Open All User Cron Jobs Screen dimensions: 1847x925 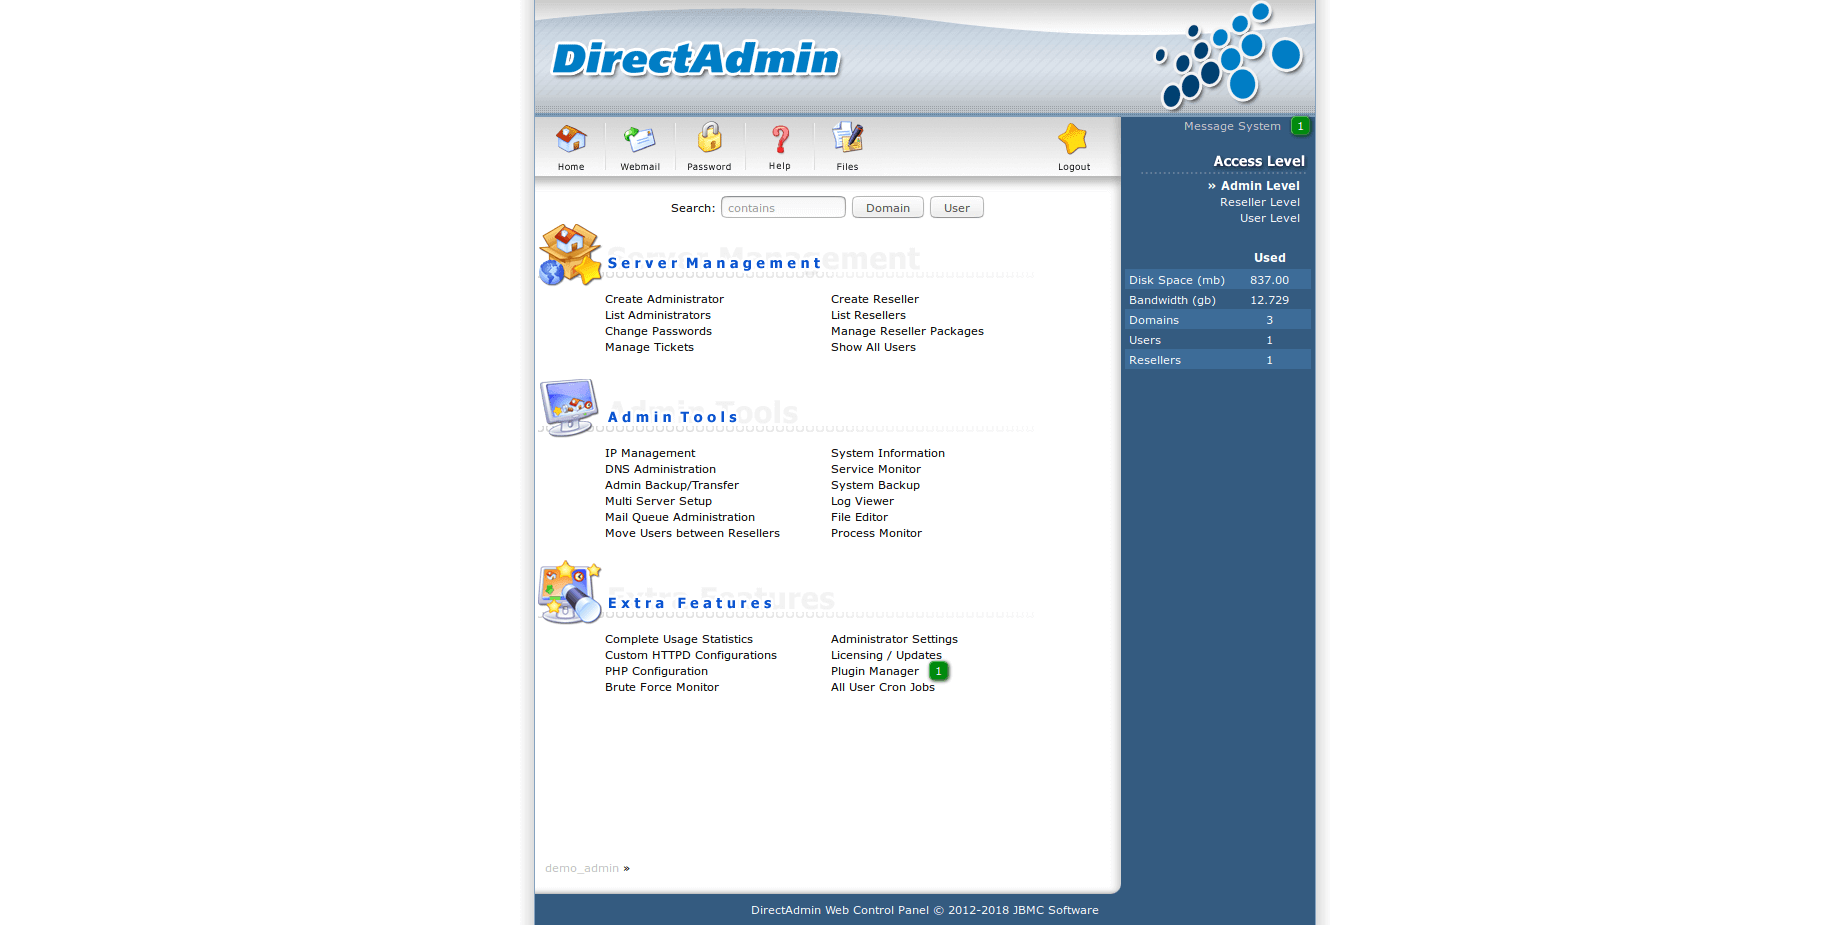(883, 687)
